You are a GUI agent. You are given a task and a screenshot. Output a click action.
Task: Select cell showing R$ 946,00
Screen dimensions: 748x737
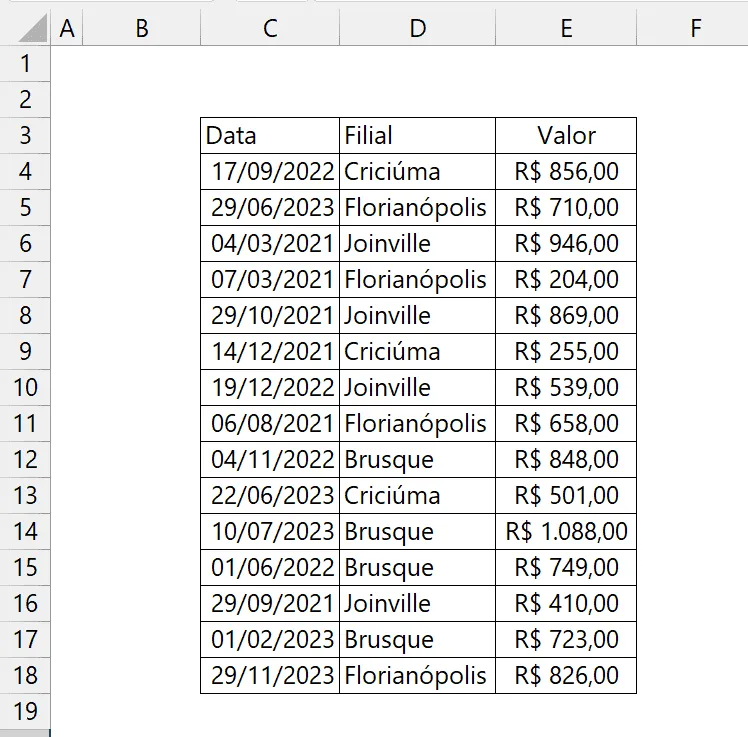pyautogui.click(x=566, y=243)
